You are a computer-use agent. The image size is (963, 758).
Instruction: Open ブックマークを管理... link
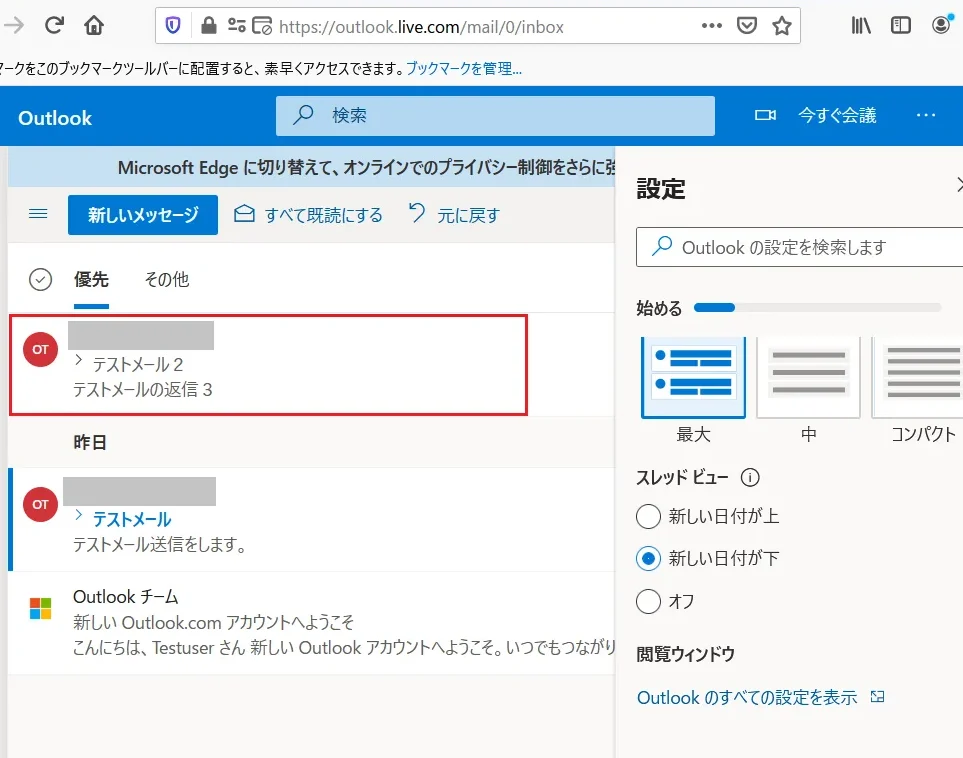coord(464,68)
